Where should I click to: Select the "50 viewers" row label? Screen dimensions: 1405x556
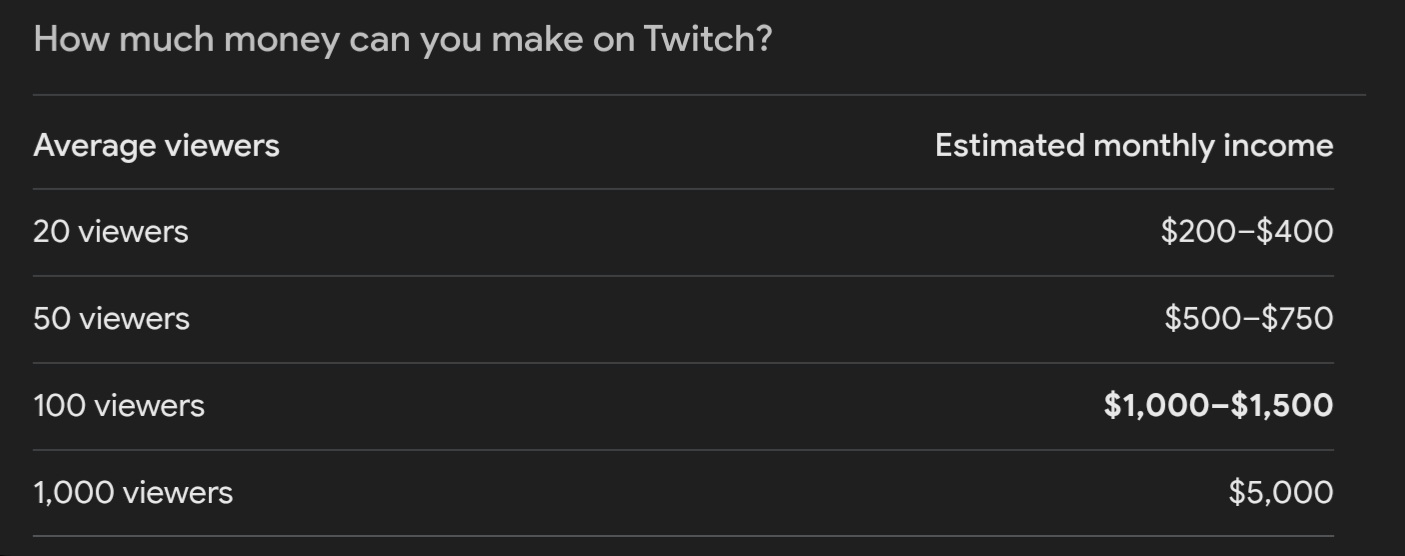111,319
